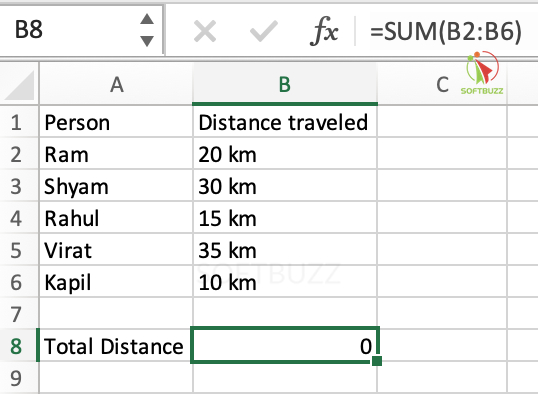Click the fill handle of cell B8

click(x=377, y=361)
